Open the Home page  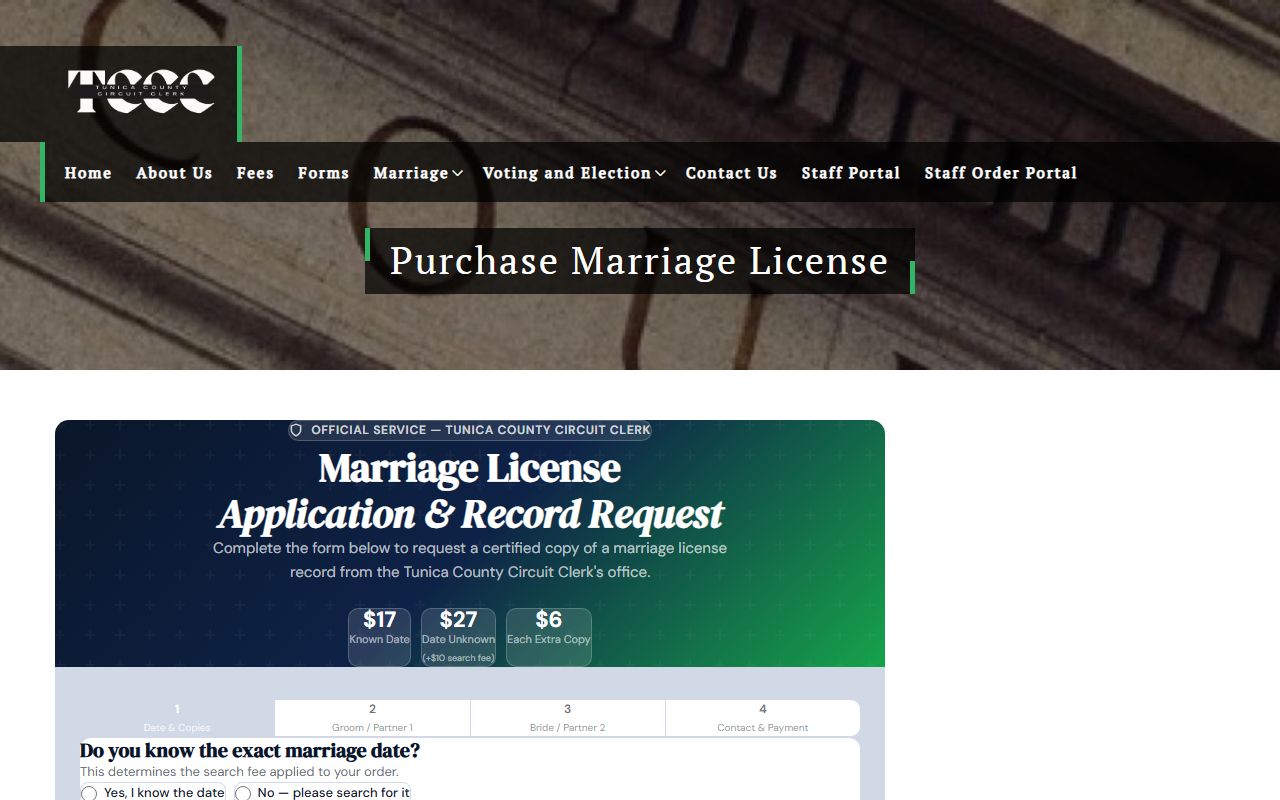(88, 173)
